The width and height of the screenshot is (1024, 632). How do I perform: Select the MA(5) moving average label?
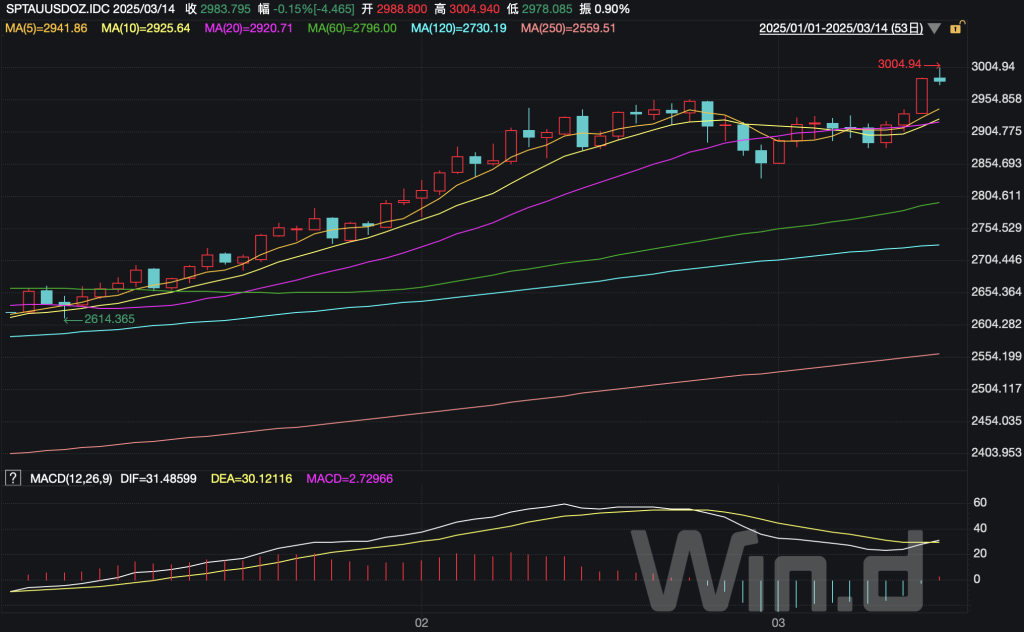tap(46, 28)
